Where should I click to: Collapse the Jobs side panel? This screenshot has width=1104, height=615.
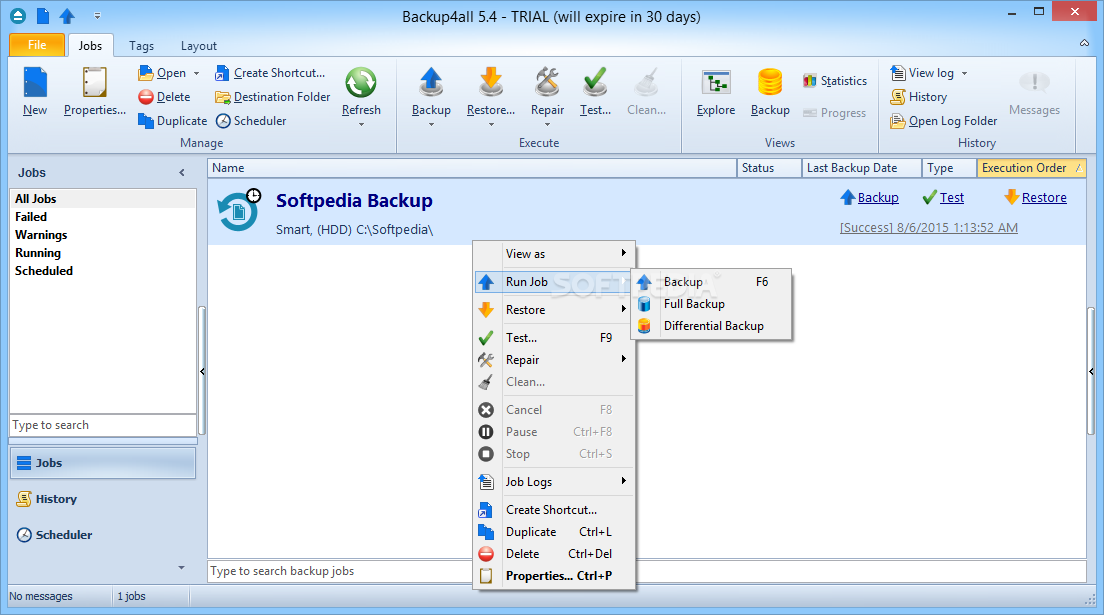pos(182,173)
